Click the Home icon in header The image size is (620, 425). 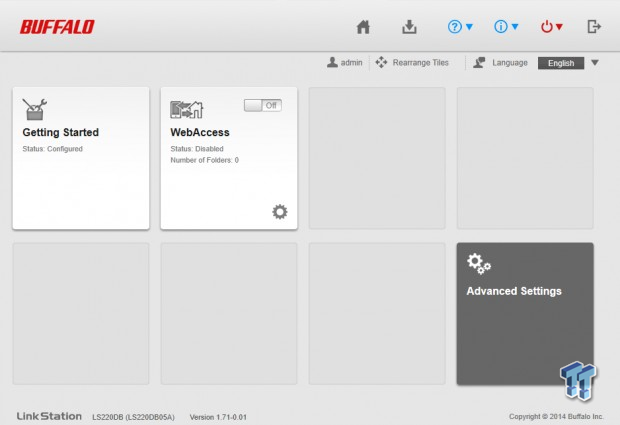pos(363,27)
